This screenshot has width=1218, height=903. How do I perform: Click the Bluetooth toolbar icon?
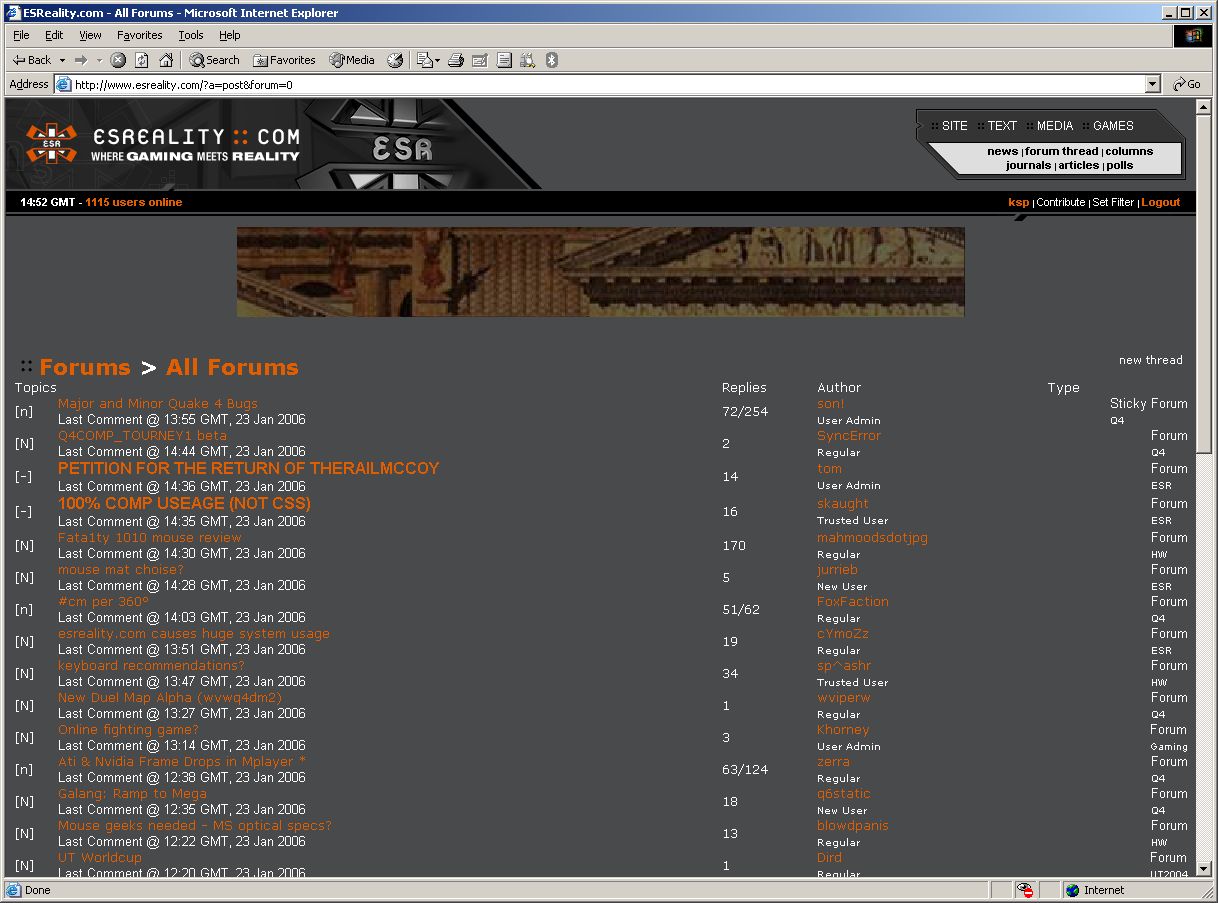pyautogui.click(x=551, y=60)
